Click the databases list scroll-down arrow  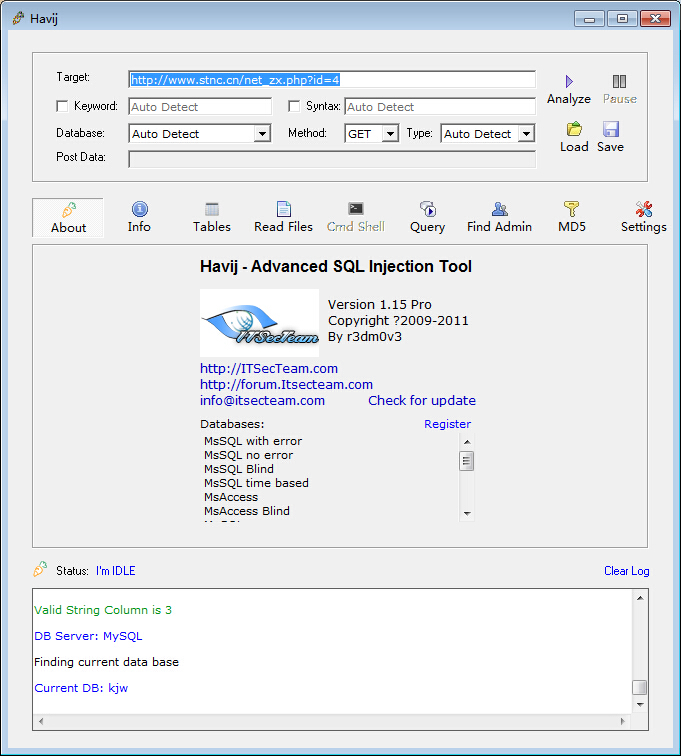click(x=466, y=513)
